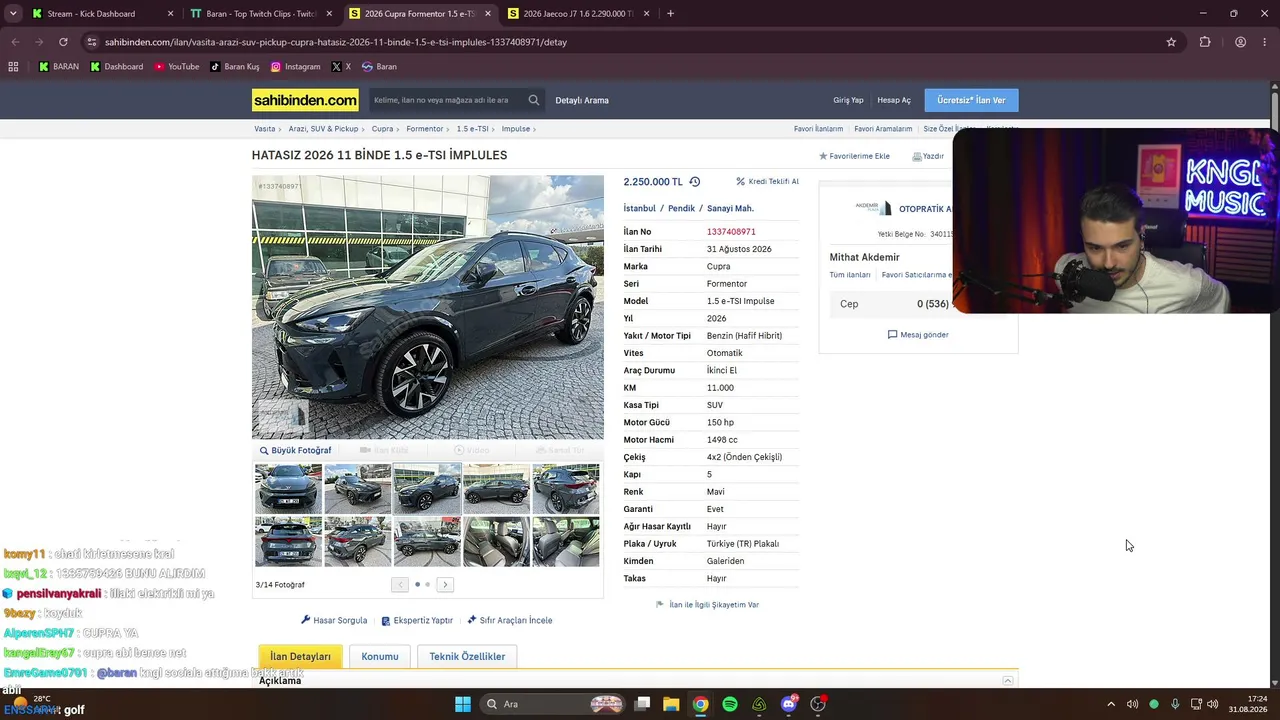Open the Vasıta breadcrumb link
The width and height of the screenshot is (1280, 720).
pyautogui.click(x=265, y=129)
